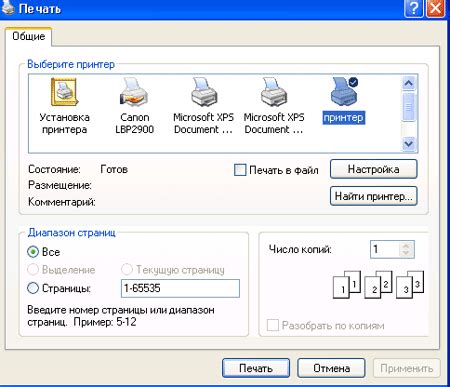
Task: Click the Установка принтера label text
Action: [x=64, y=123]
